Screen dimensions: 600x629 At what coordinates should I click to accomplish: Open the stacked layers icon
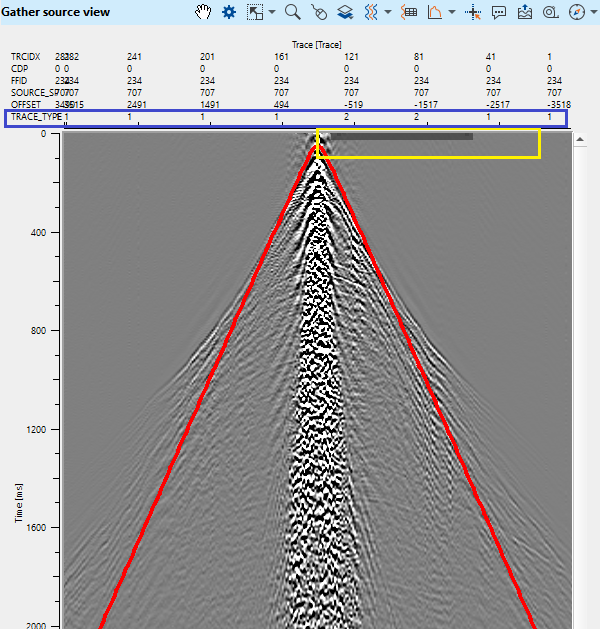point(345,12)
